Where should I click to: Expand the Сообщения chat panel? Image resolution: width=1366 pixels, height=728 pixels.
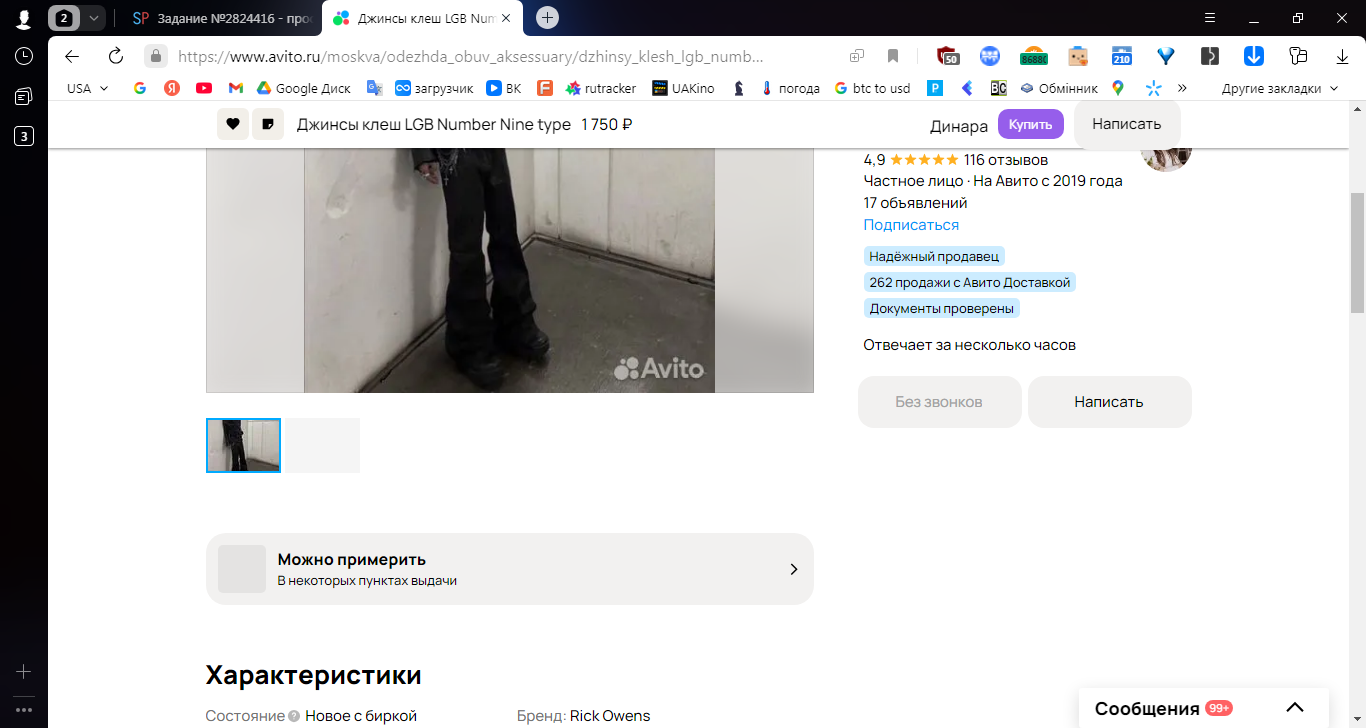1295,708
